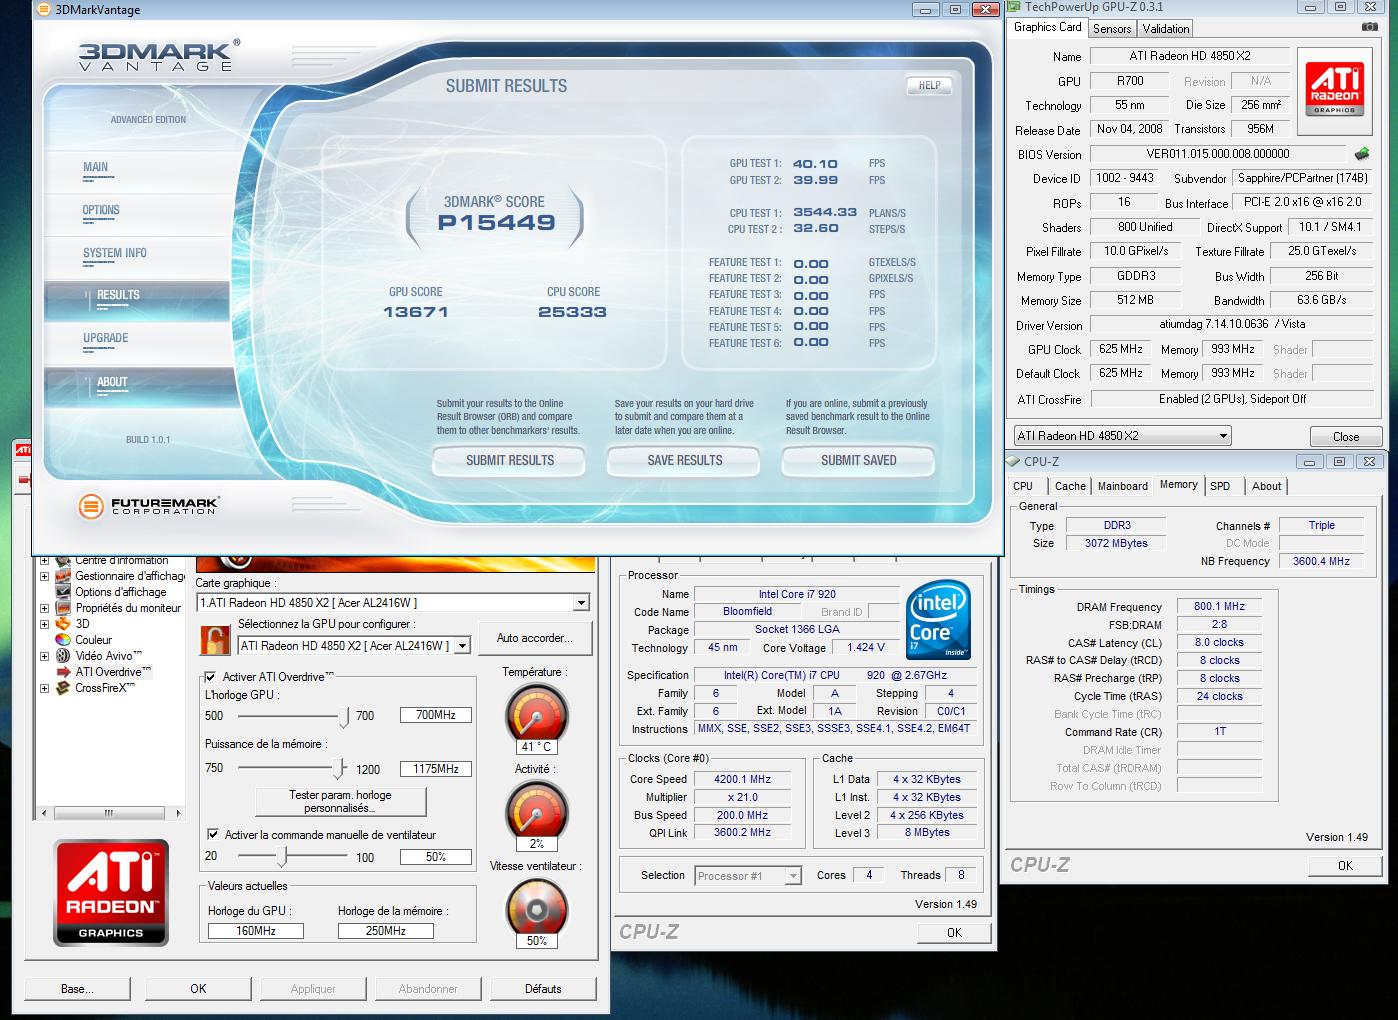Click the Futuremark Corporation logo
1398x1020 pixels.
click(149, 506)
